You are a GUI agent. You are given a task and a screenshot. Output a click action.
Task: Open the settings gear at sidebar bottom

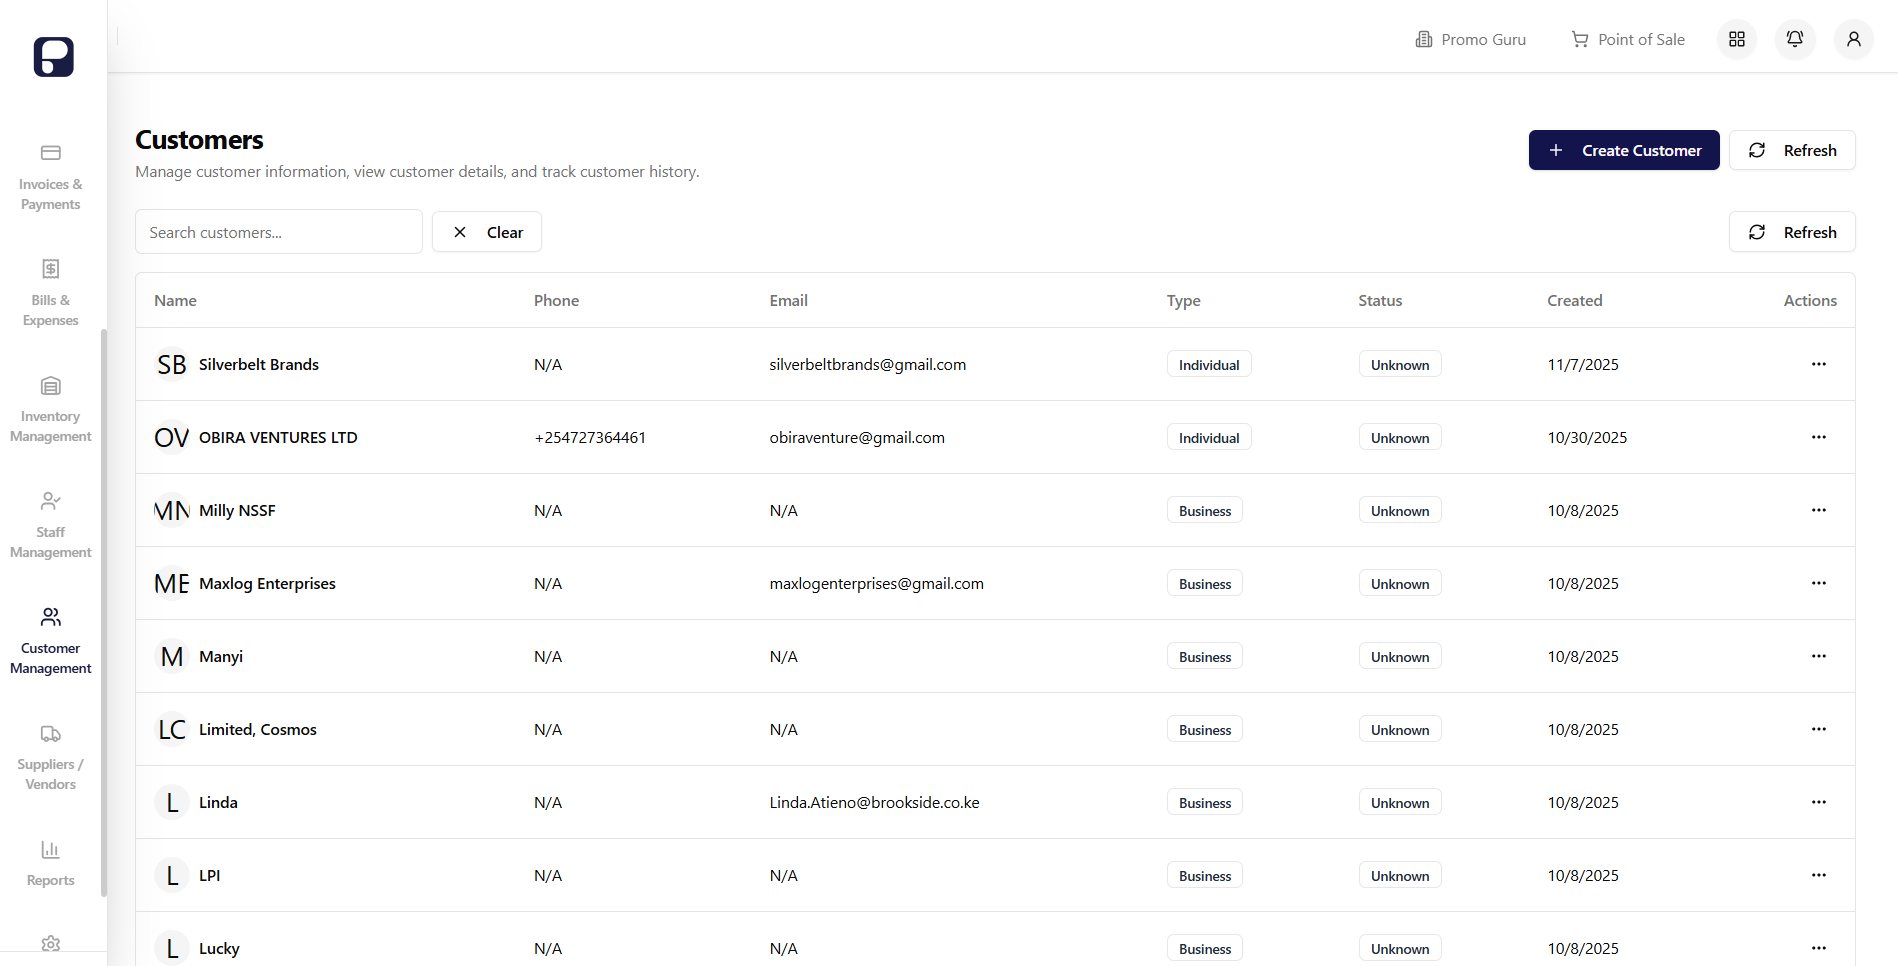[x=50, y=944]
